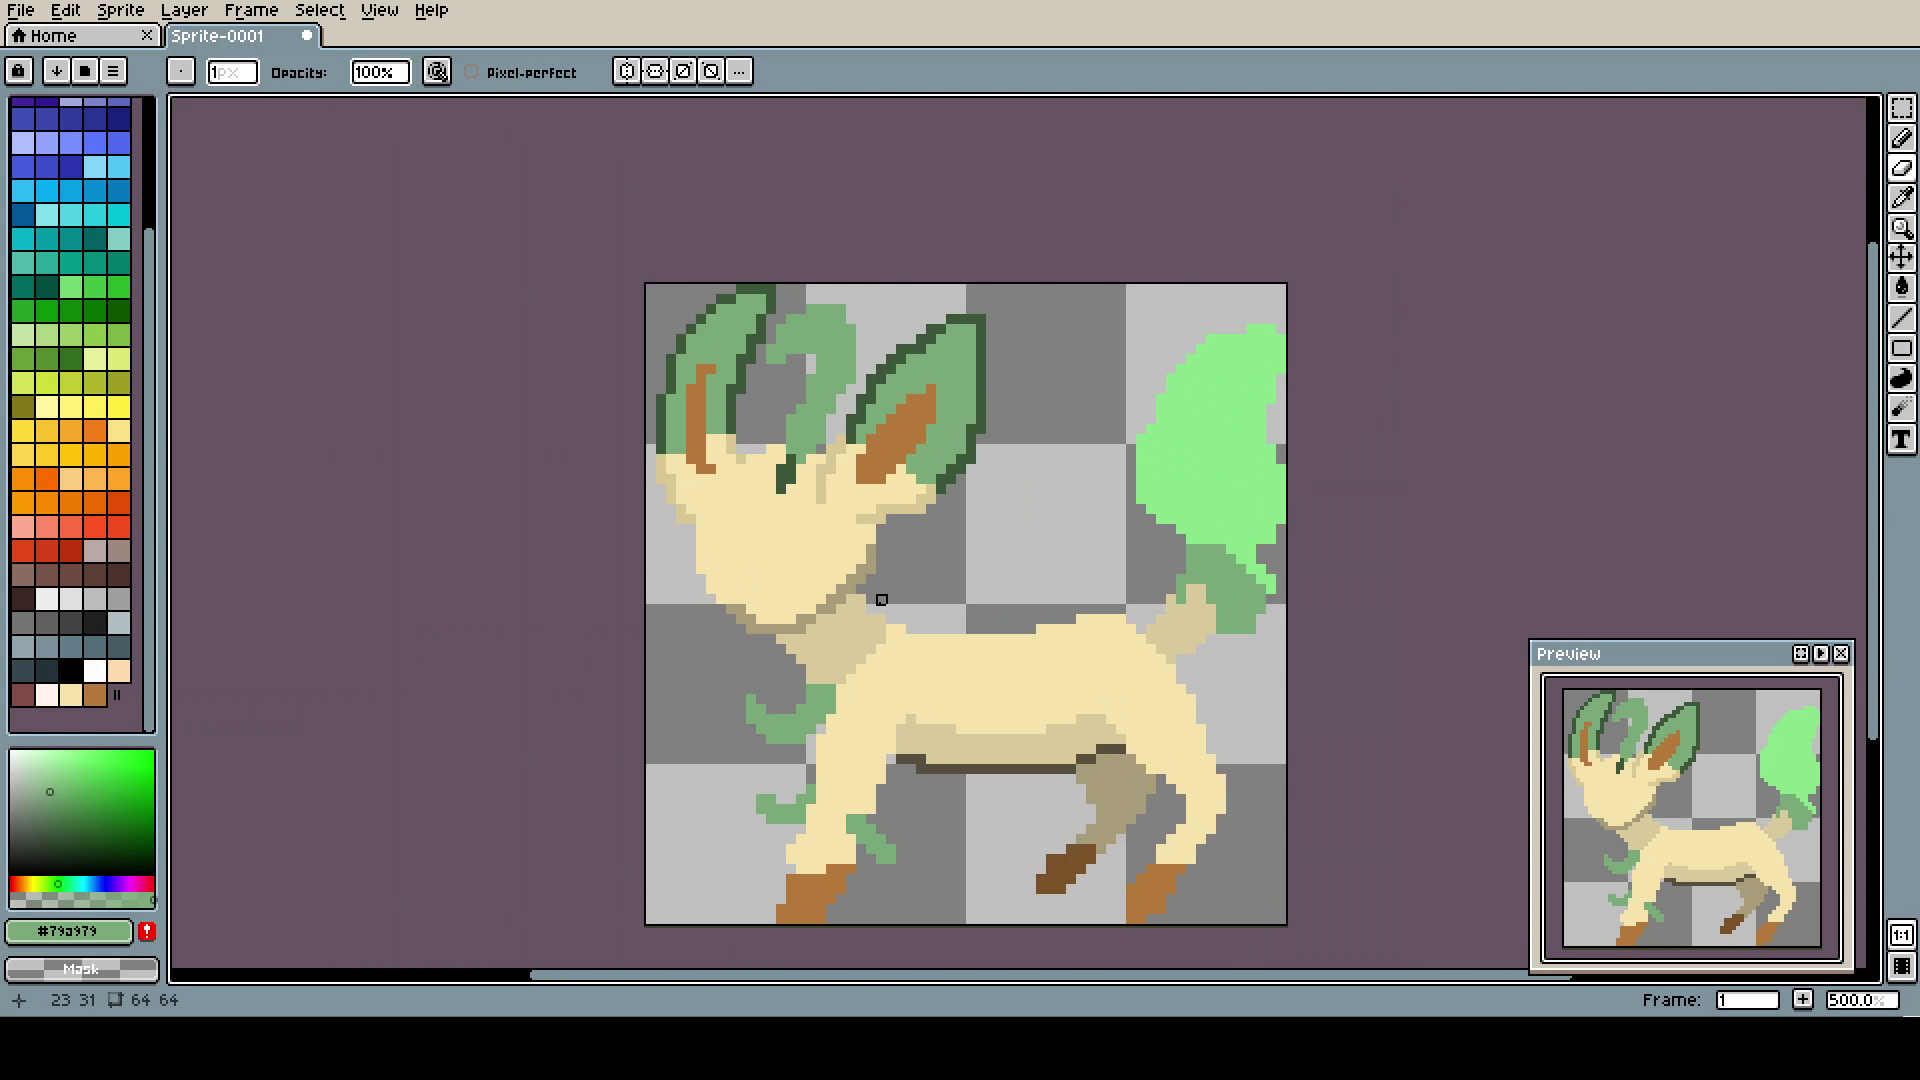Click the brush size field
The image size is (1920, 1080).
(x=232, y=72)
